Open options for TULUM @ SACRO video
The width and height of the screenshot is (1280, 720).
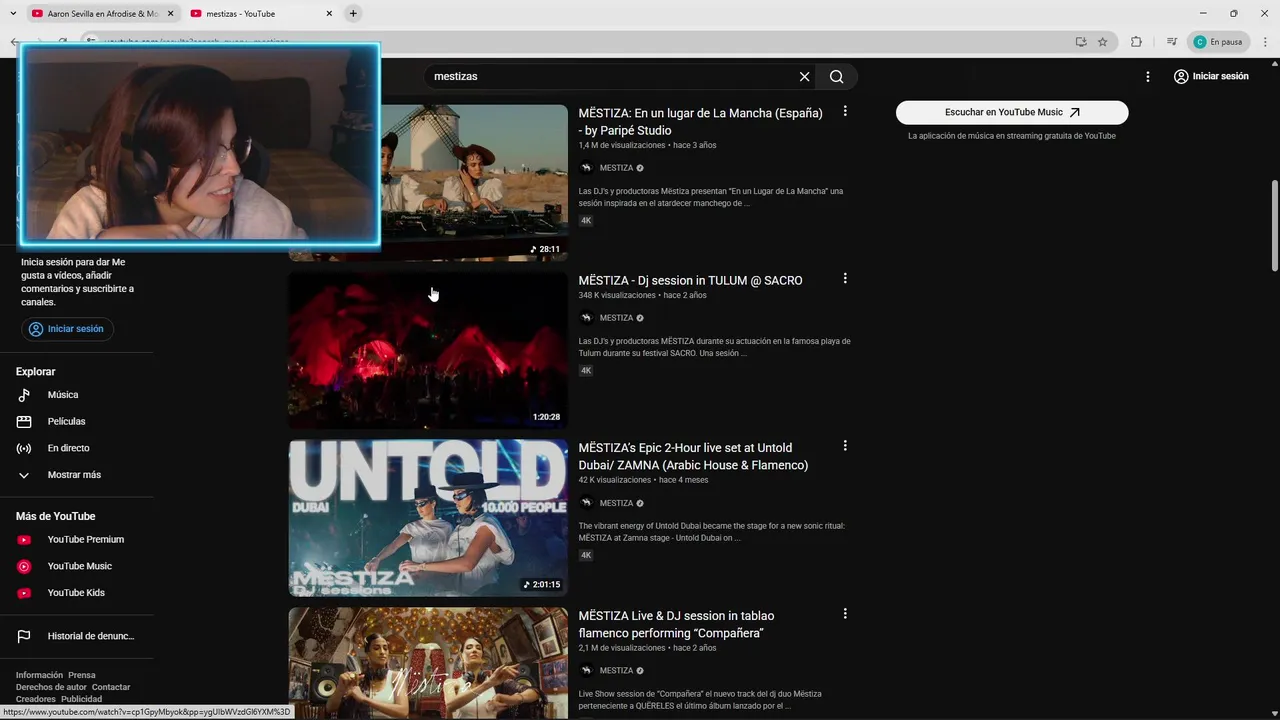click(x=845, y=279)
